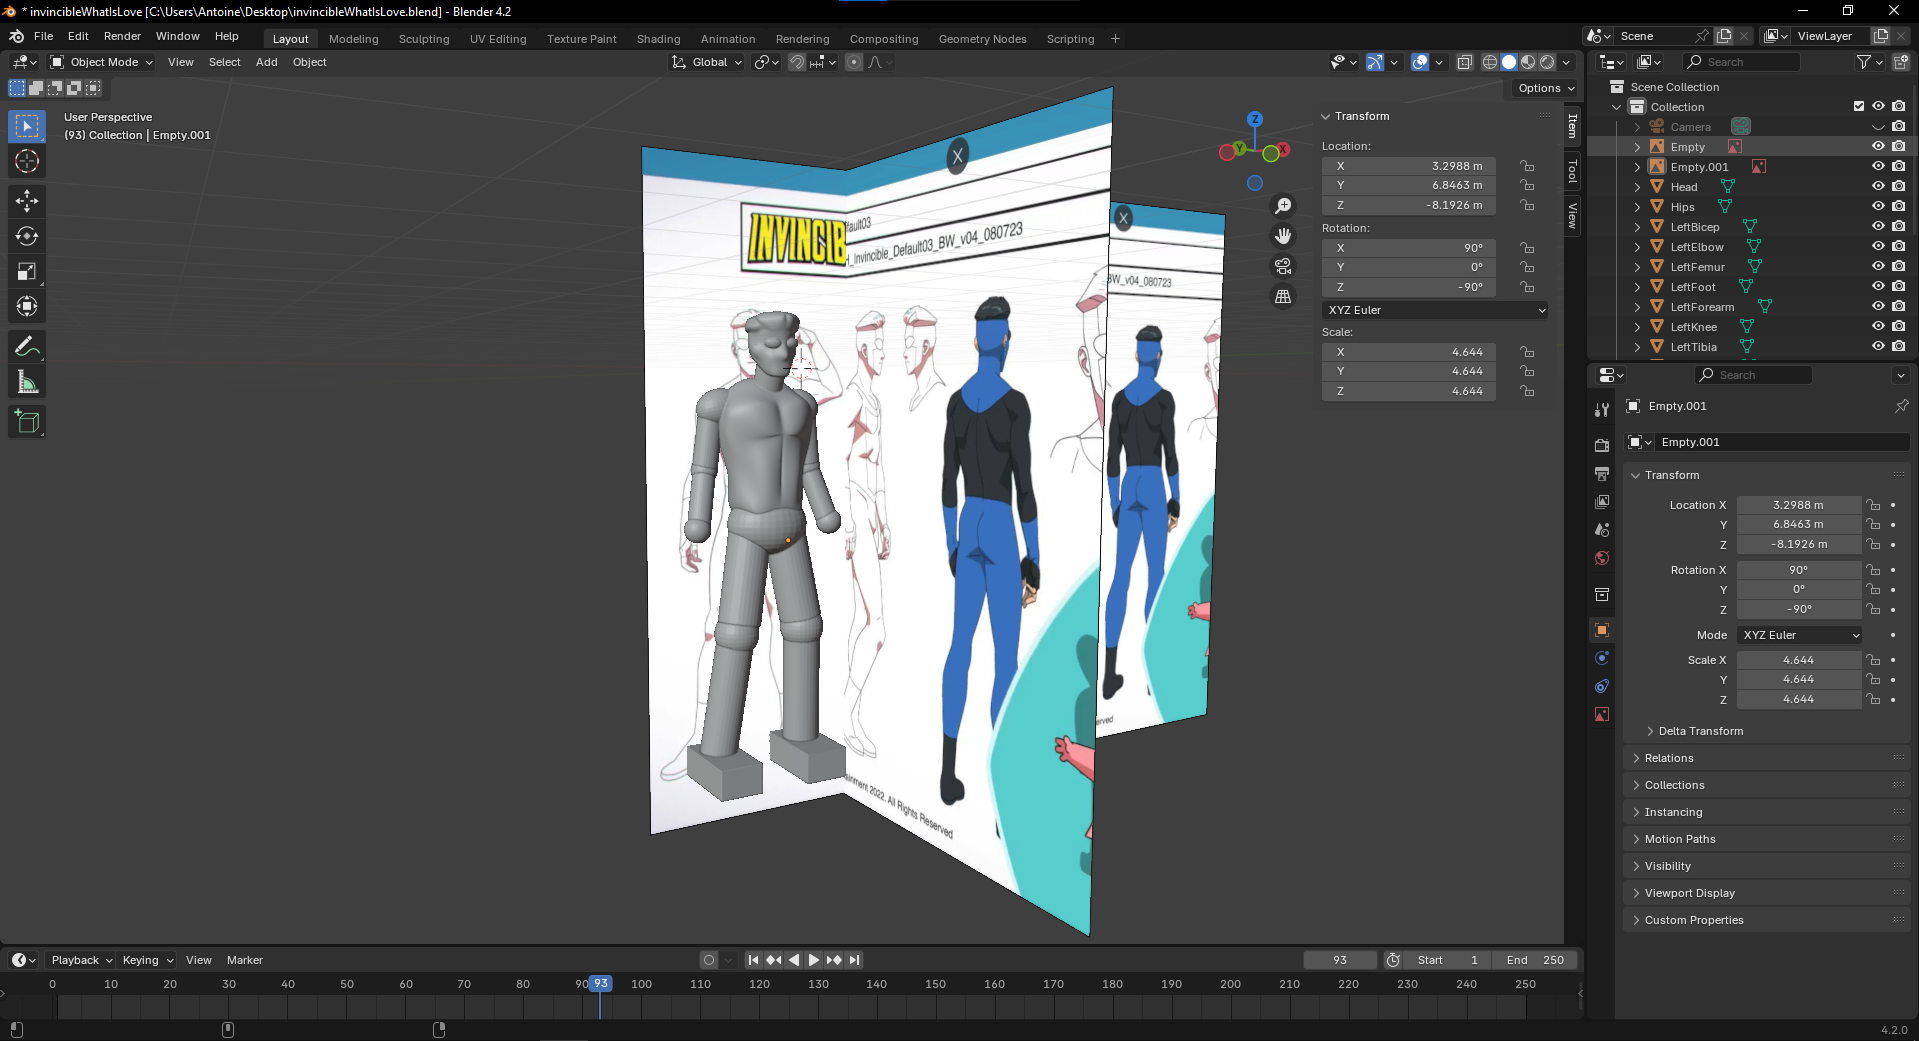The width and height of the screenshot is (1919, 1041).
Task: Toggle viewport visibility of Hips
Action: click(1878, 206)
